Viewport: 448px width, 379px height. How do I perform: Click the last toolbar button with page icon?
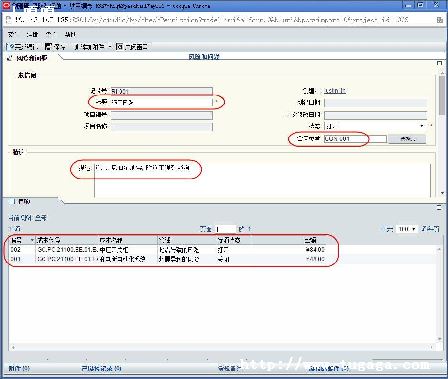pos(132,47)
